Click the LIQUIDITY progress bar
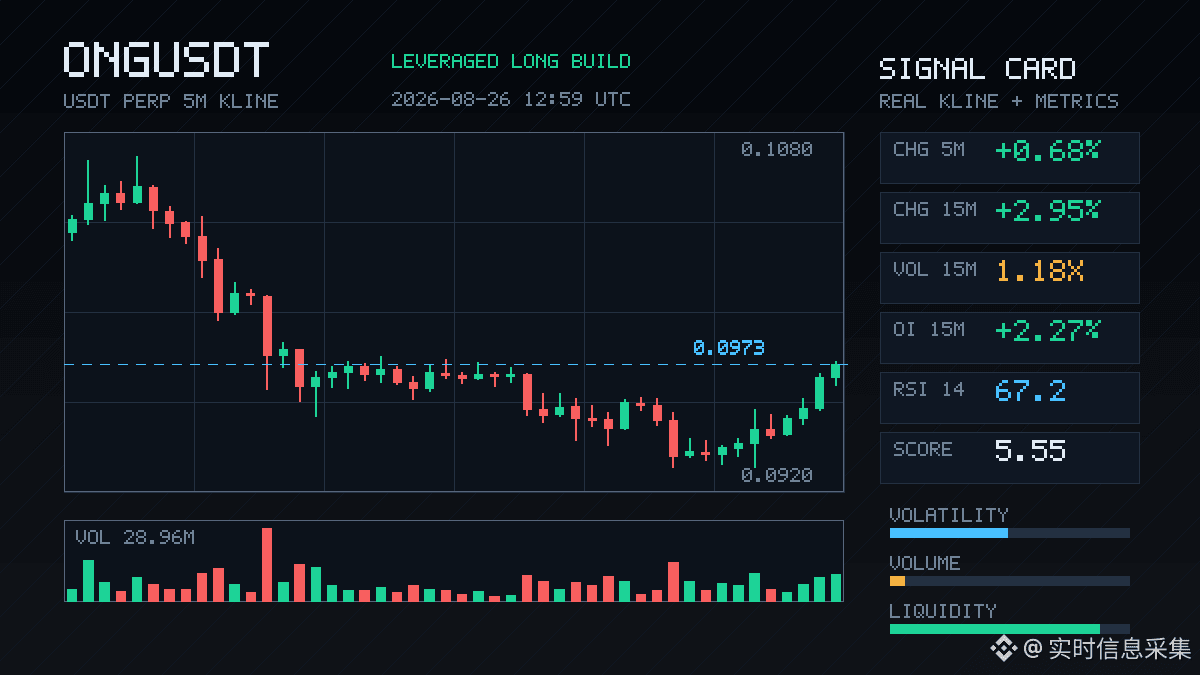 (1009, 629)
